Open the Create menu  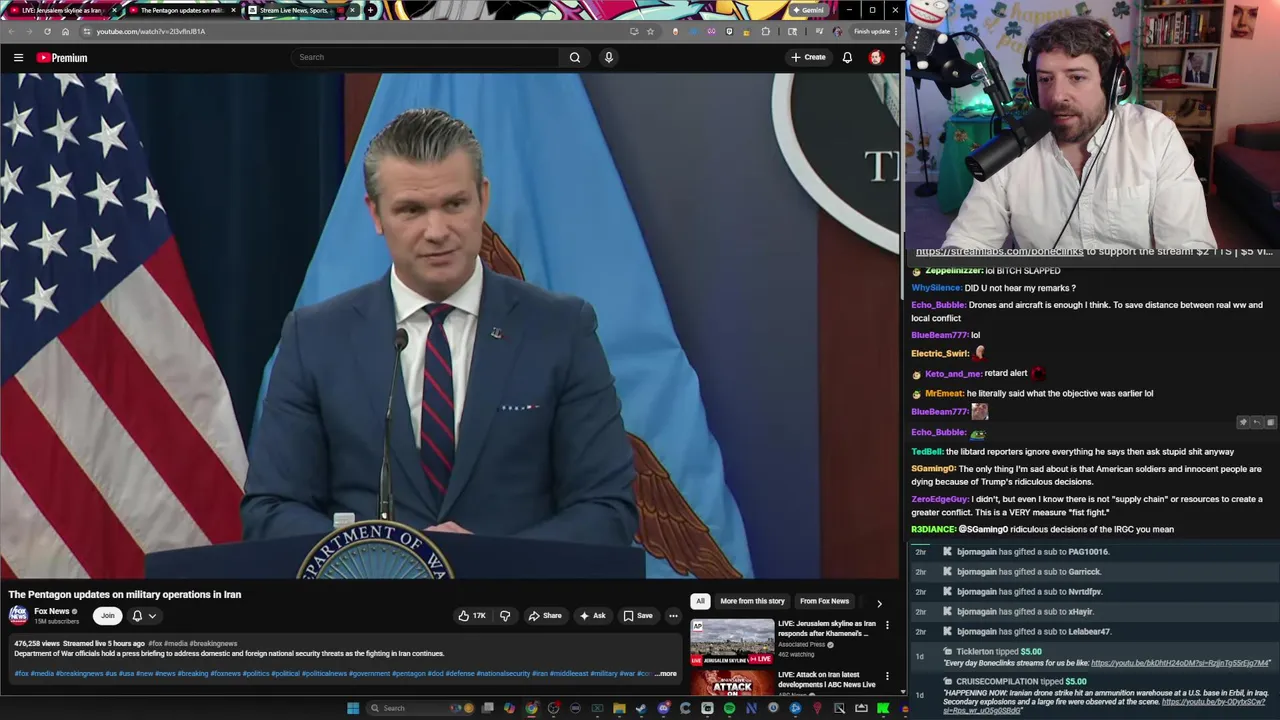click(808, 57)
